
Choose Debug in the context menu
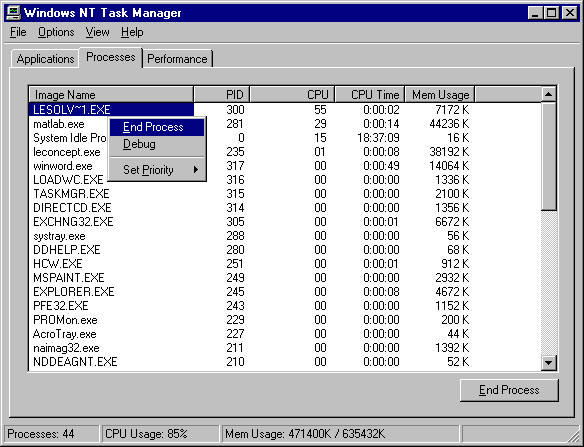tap(157, 144)
